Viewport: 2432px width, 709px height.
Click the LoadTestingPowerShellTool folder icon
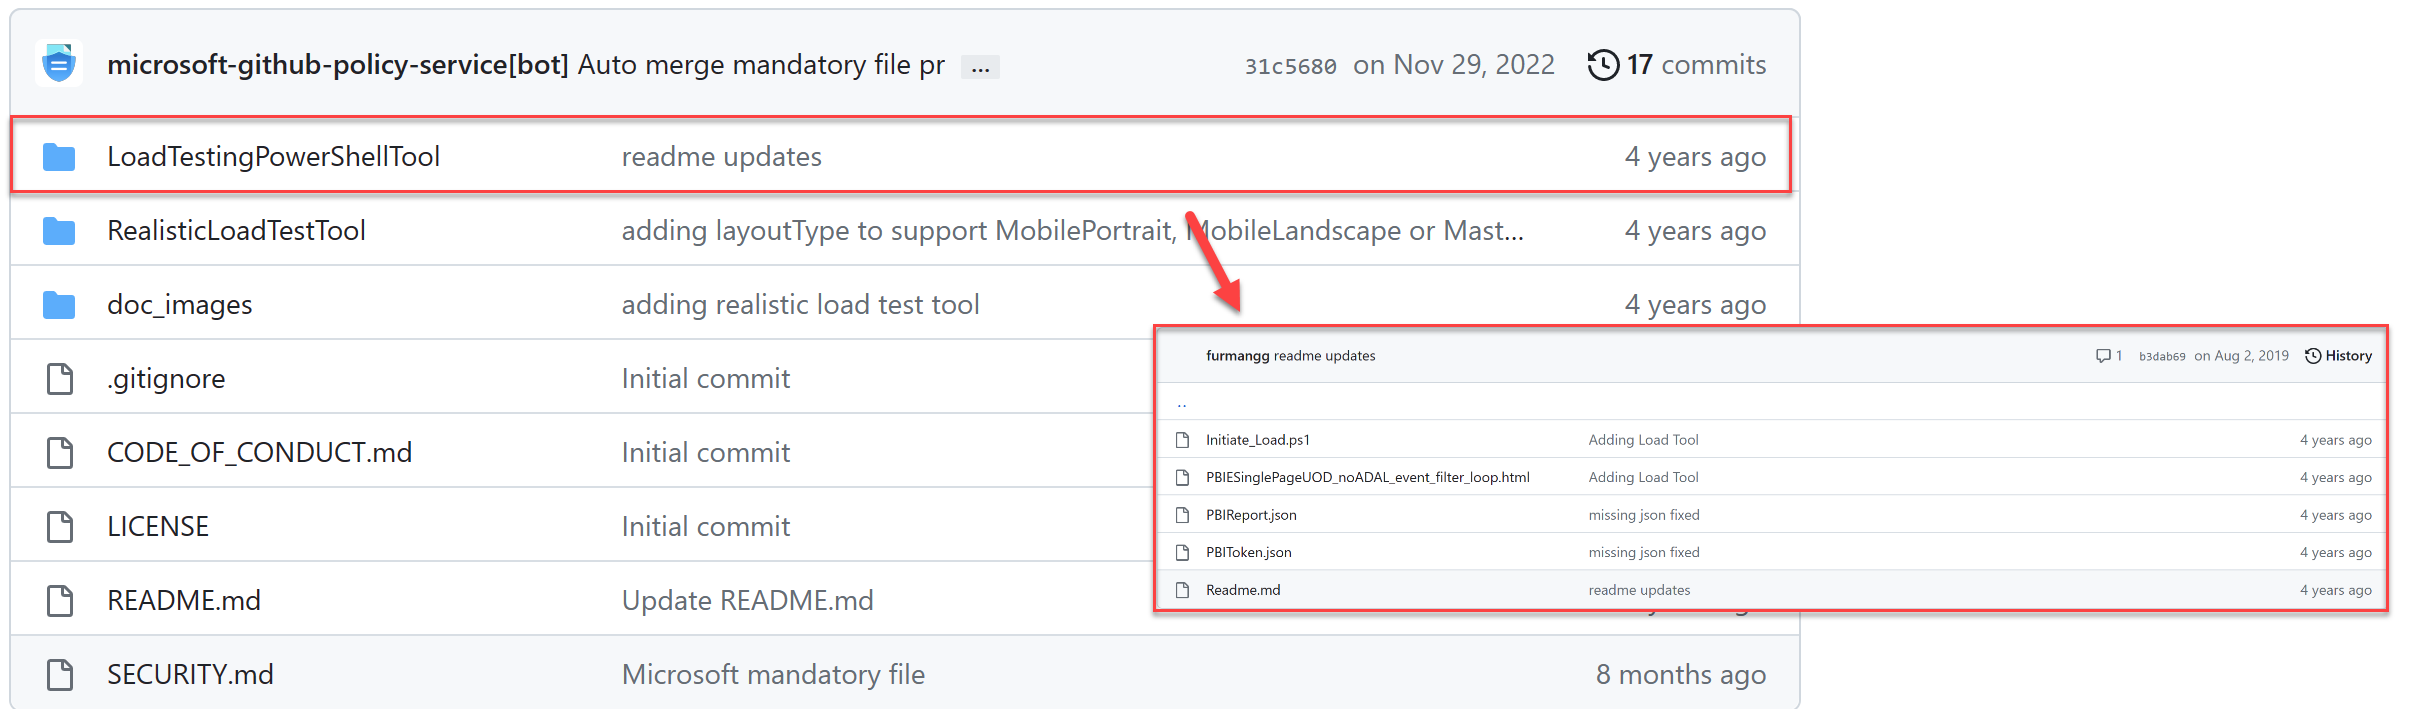(x=59, y=157)
